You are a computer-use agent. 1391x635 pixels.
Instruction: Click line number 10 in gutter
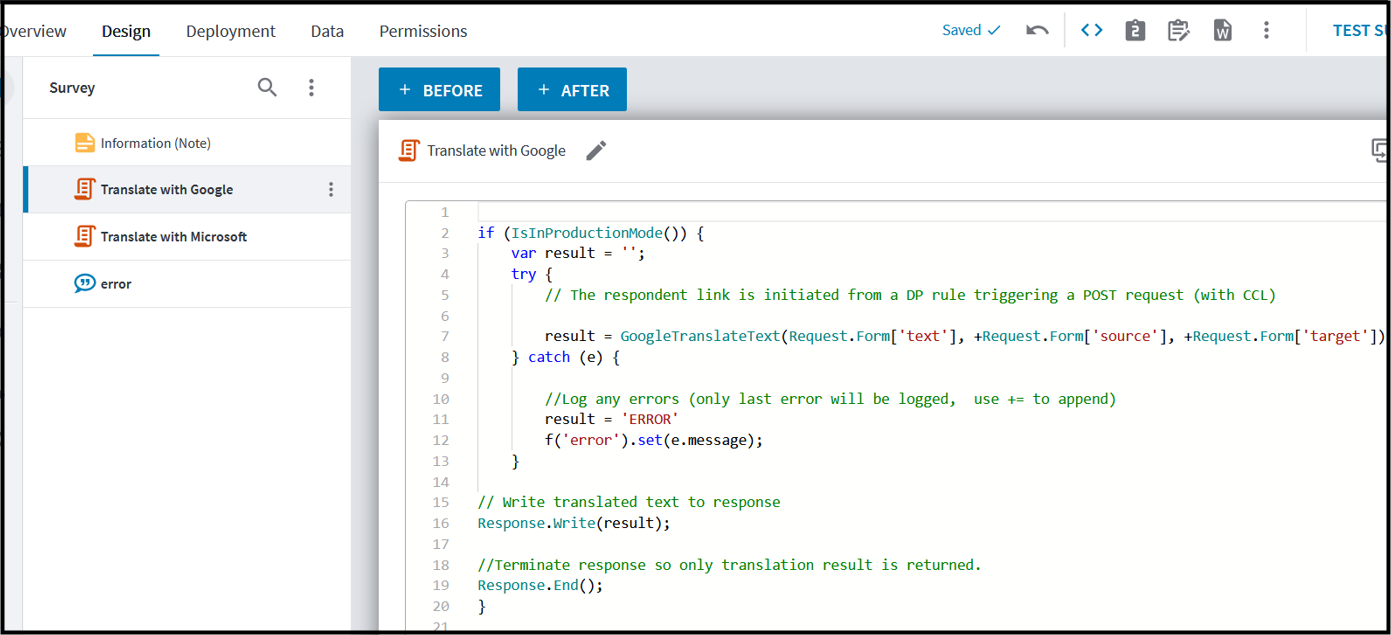(441, 399)
